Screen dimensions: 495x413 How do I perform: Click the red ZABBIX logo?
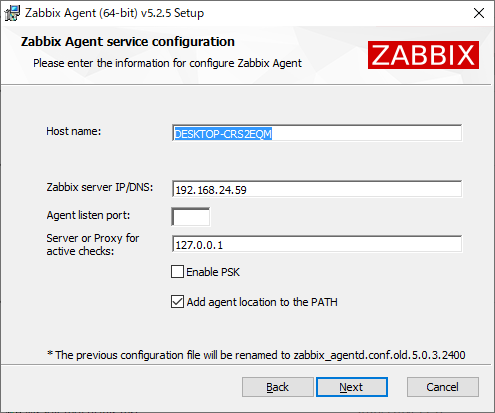423,55
